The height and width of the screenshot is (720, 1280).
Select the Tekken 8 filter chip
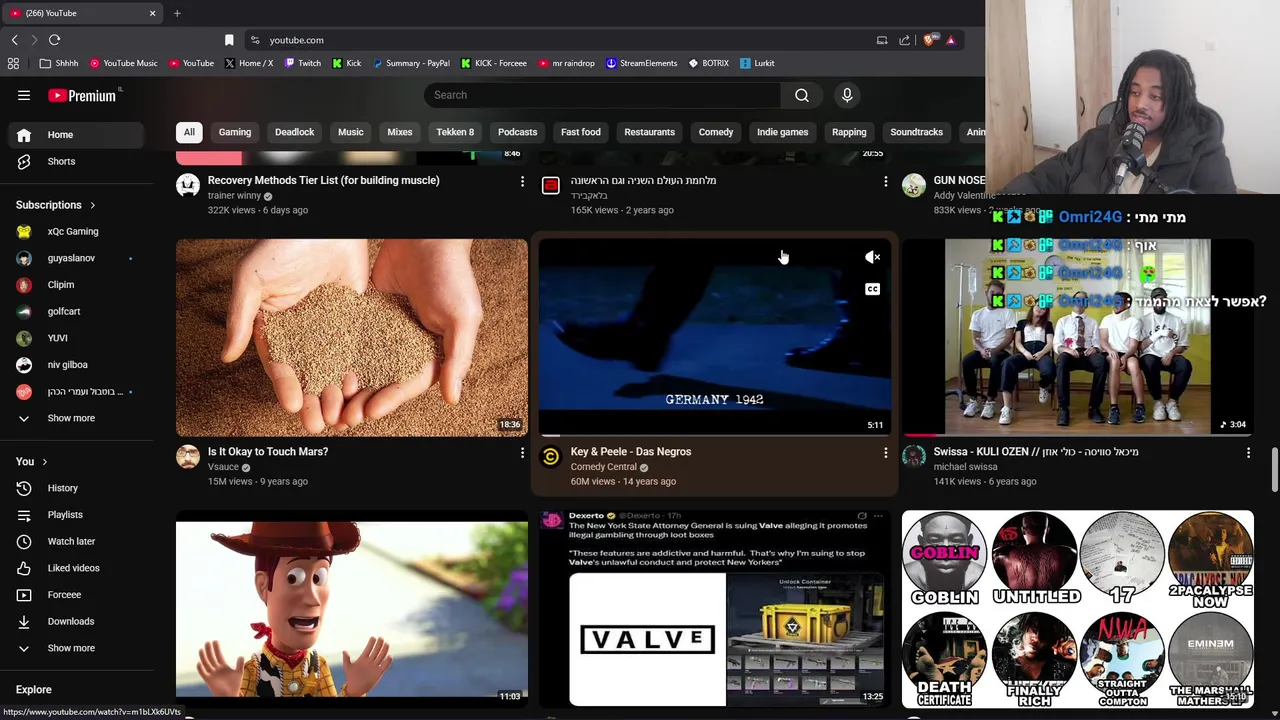point(455,132)
